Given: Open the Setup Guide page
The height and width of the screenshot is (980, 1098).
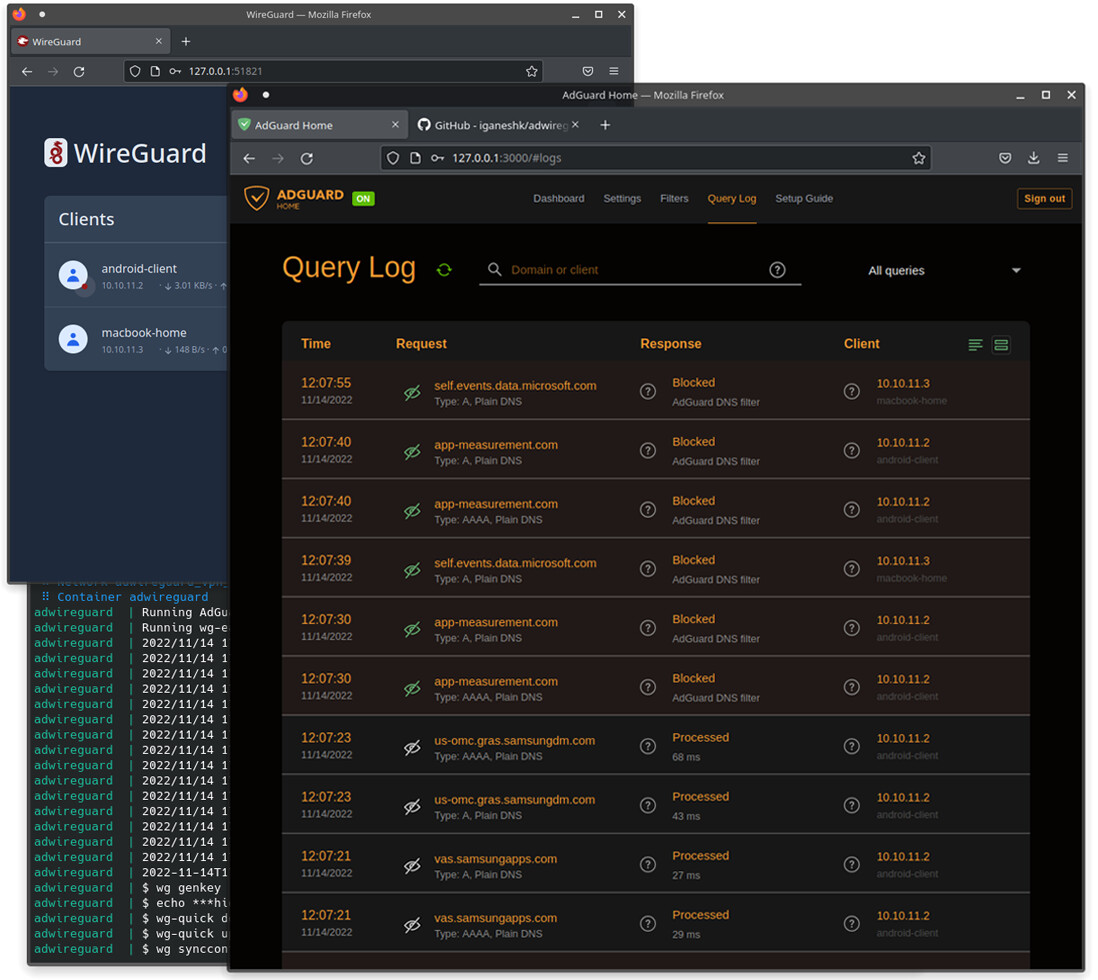Looking at the screenshot, I should [805, 199].
